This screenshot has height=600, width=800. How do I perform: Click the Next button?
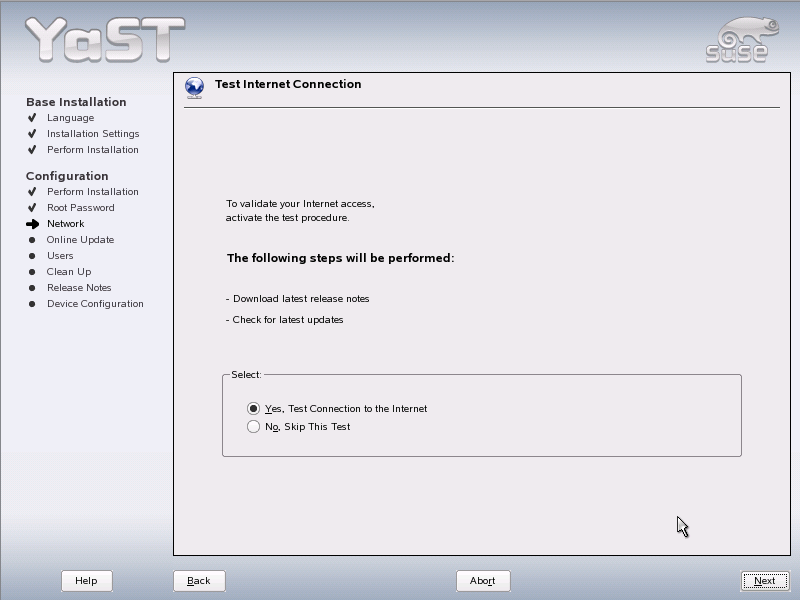pyautogui.click(x=764, y=581)
